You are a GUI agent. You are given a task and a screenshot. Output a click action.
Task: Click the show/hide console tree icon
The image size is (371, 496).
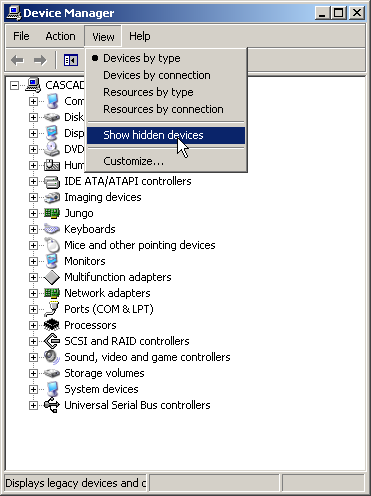[x=71, y=60]
